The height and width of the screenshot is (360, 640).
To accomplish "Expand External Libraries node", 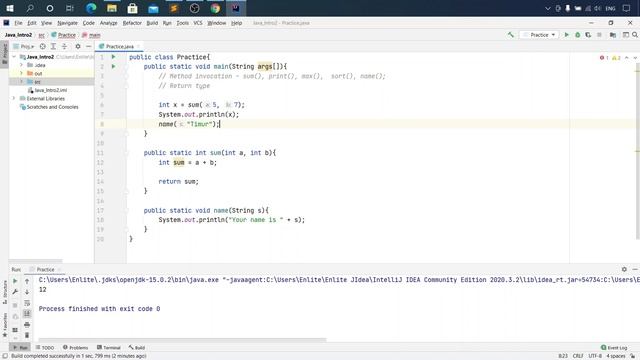I will pos(14,98).
